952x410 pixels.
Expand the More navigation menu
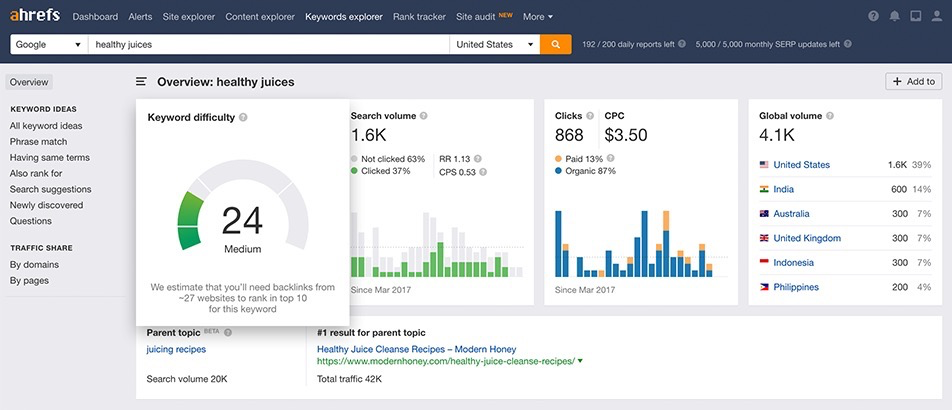(x=538, y=17)
